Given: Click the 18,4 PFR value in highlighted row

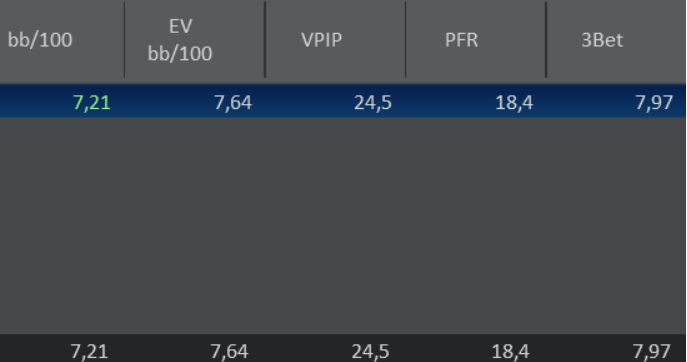Looking at the screenshot, I should [x=514, y=103].
